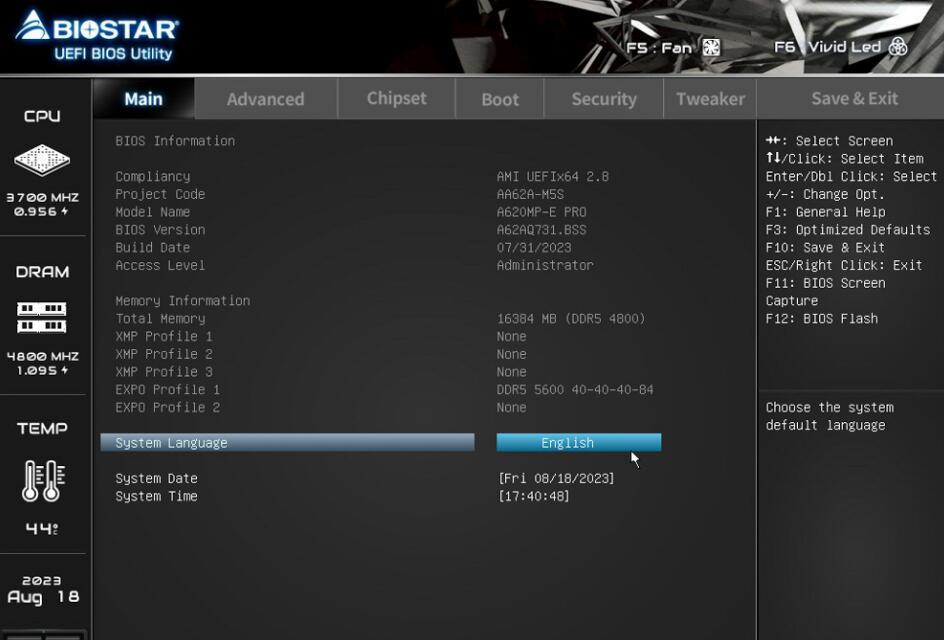Click the XMP Profile 2 label

(x=164, y=354)
